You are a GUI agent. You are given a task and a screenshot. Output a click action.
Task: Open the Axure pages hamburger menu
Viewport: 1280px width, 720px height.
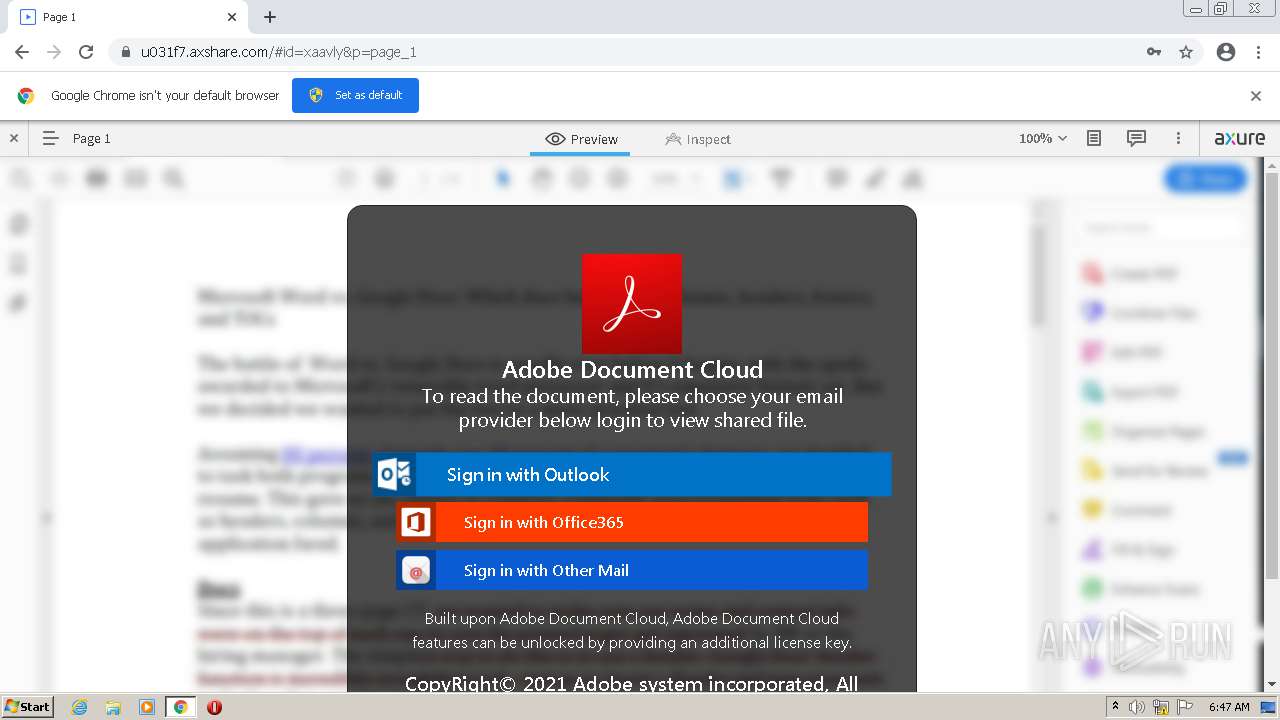(x=51, y=139)
